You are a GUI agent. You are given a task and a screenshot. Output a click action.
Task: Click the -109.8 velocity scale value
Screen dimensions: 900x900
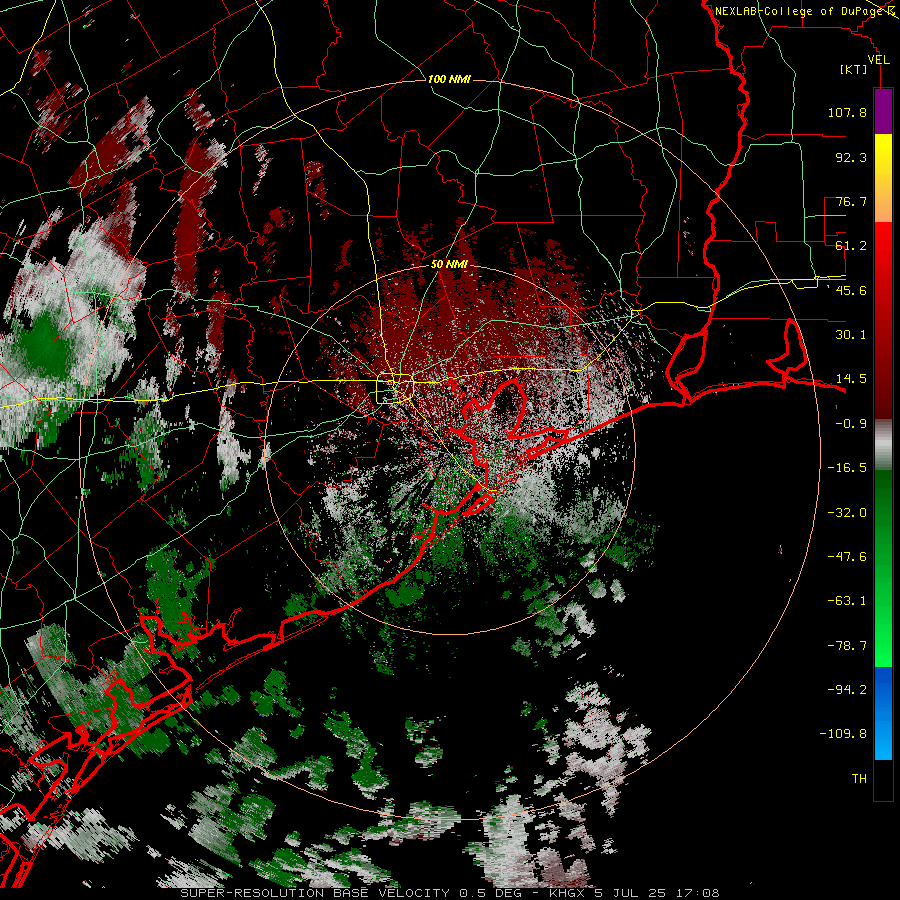[x=843, y=734]
